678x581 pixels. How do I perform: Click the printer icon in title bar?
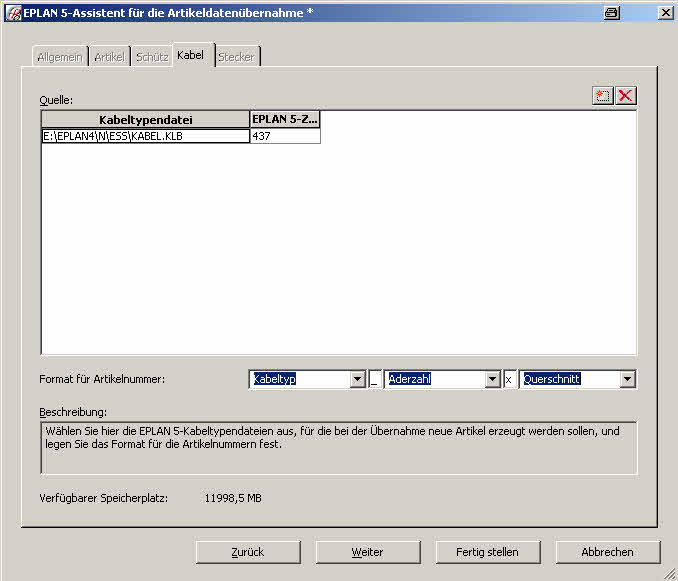612,13
